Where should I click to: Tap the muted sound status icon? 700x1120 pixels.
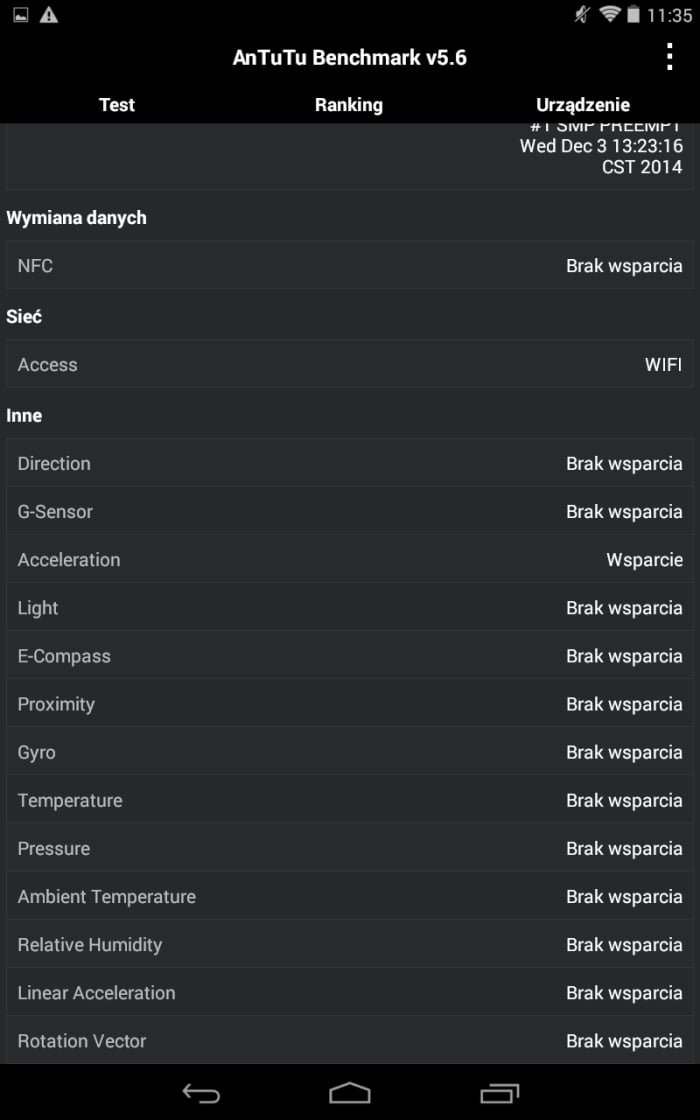coord(583,14)
